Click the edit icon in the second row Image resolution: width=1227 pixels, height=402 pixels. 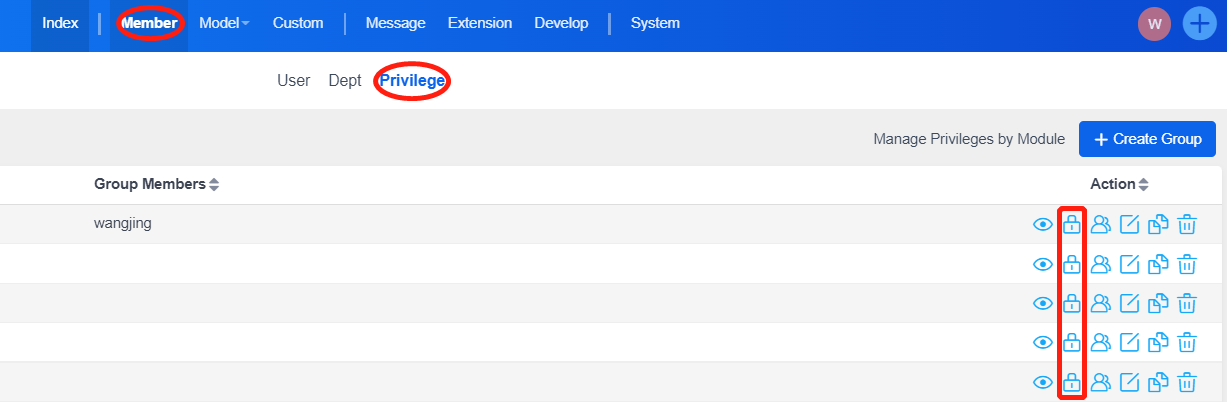(1130, 264)
